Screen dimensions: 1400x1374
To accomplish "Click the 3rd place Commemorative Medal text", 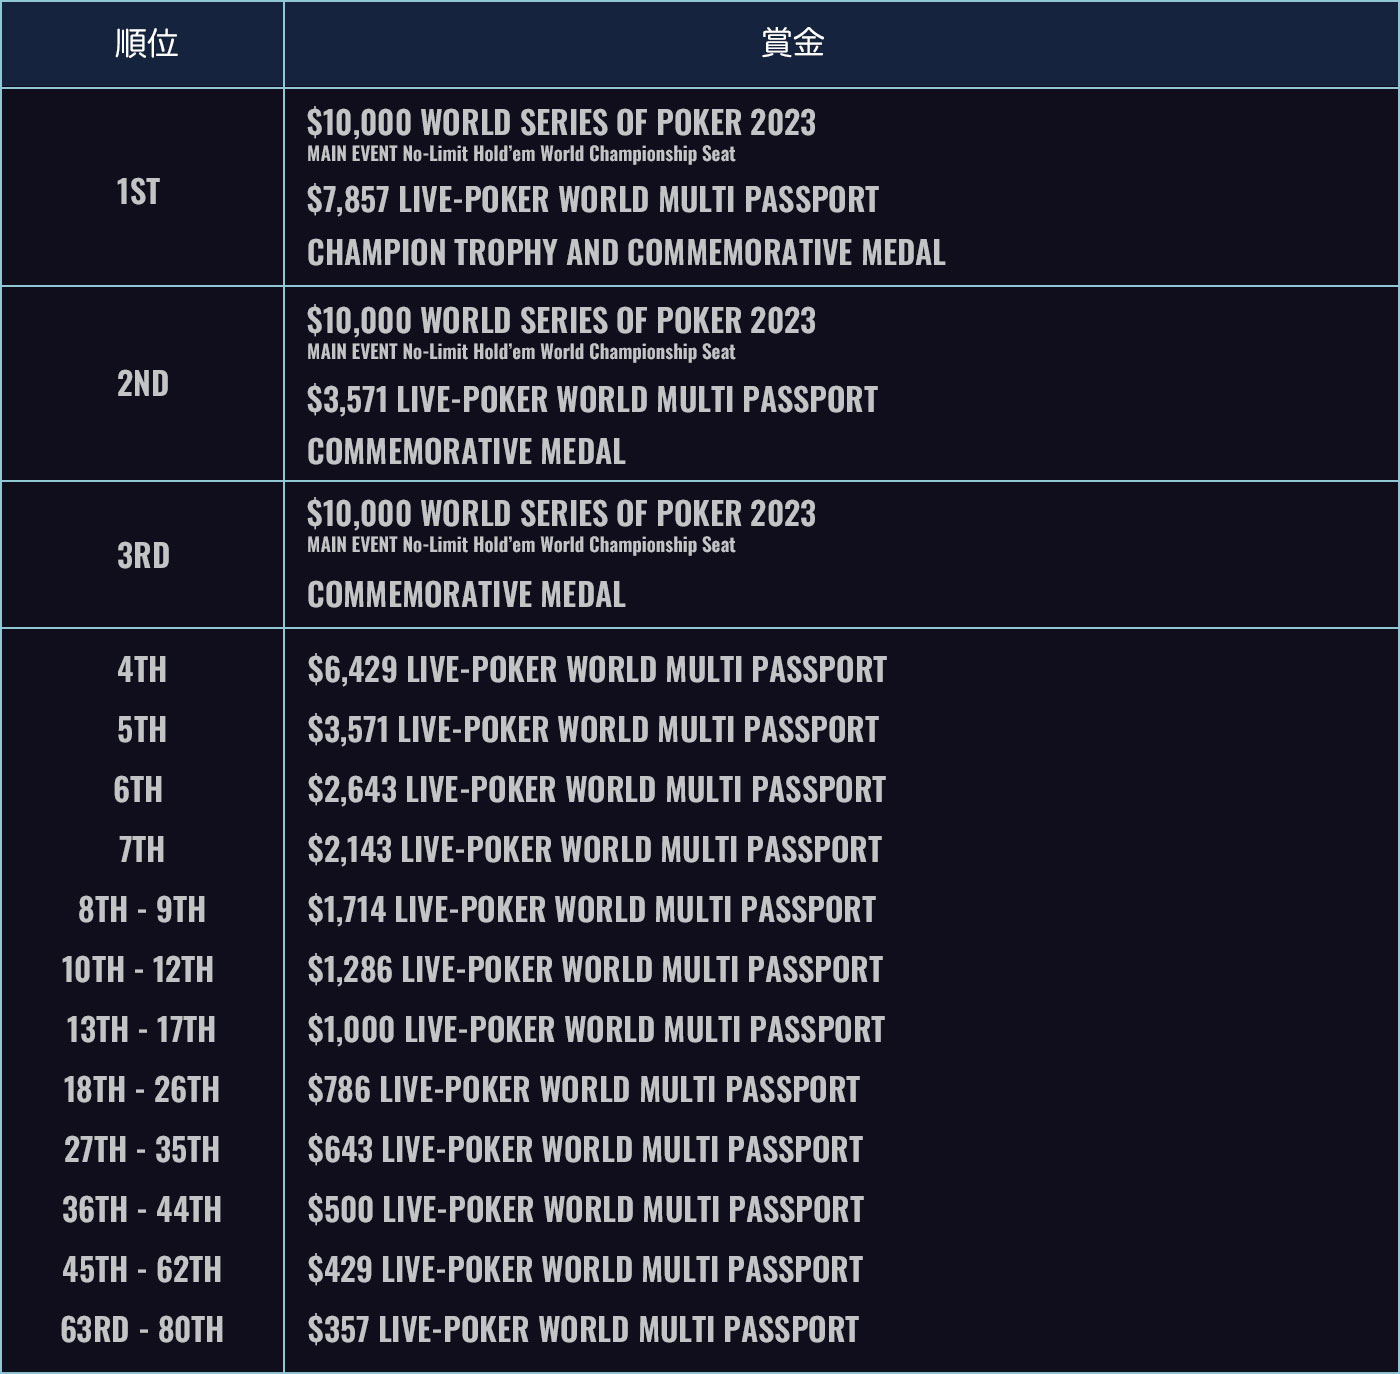I will (466, 595).
